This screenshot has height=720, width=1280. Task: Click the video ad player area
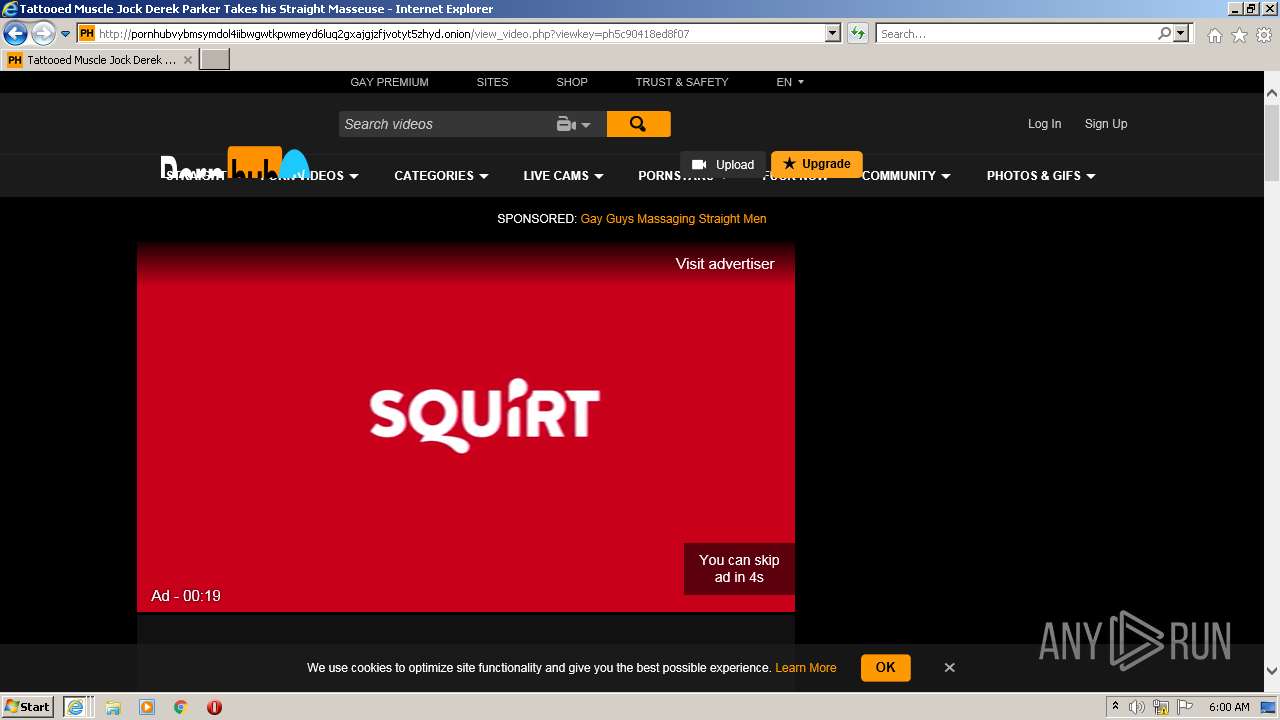point(466,427)
